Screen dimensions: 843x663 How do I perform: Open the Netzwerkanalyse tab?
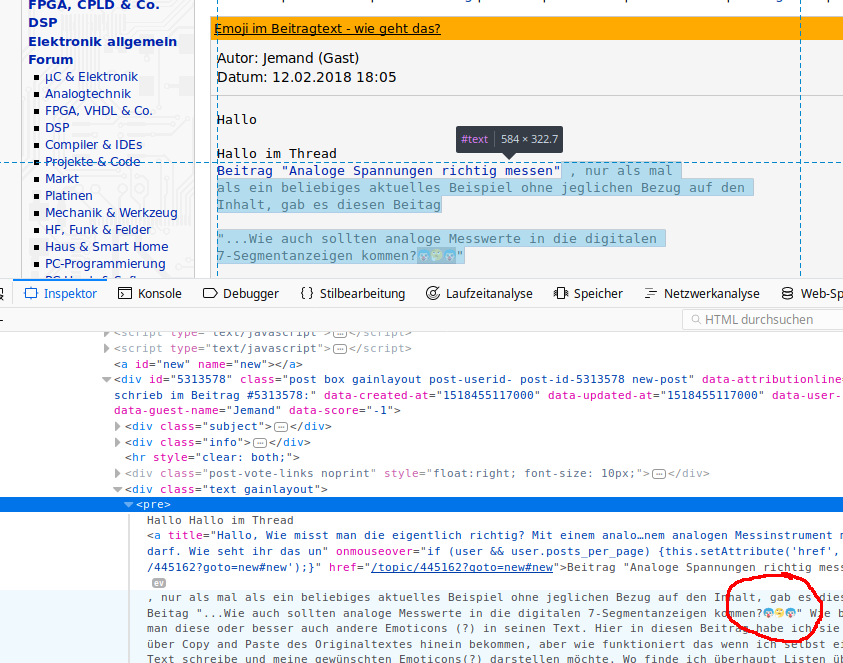702,294
